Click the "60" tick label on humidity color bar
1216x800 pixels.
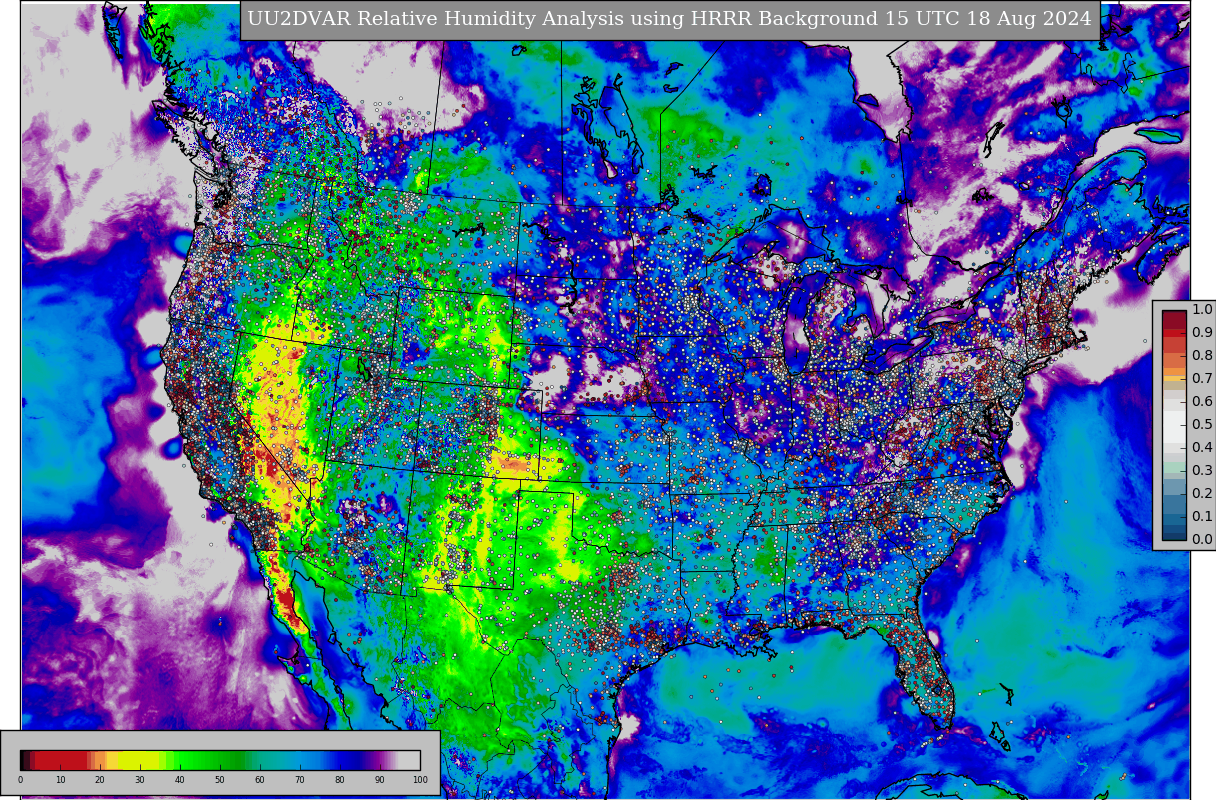point(260,780)
